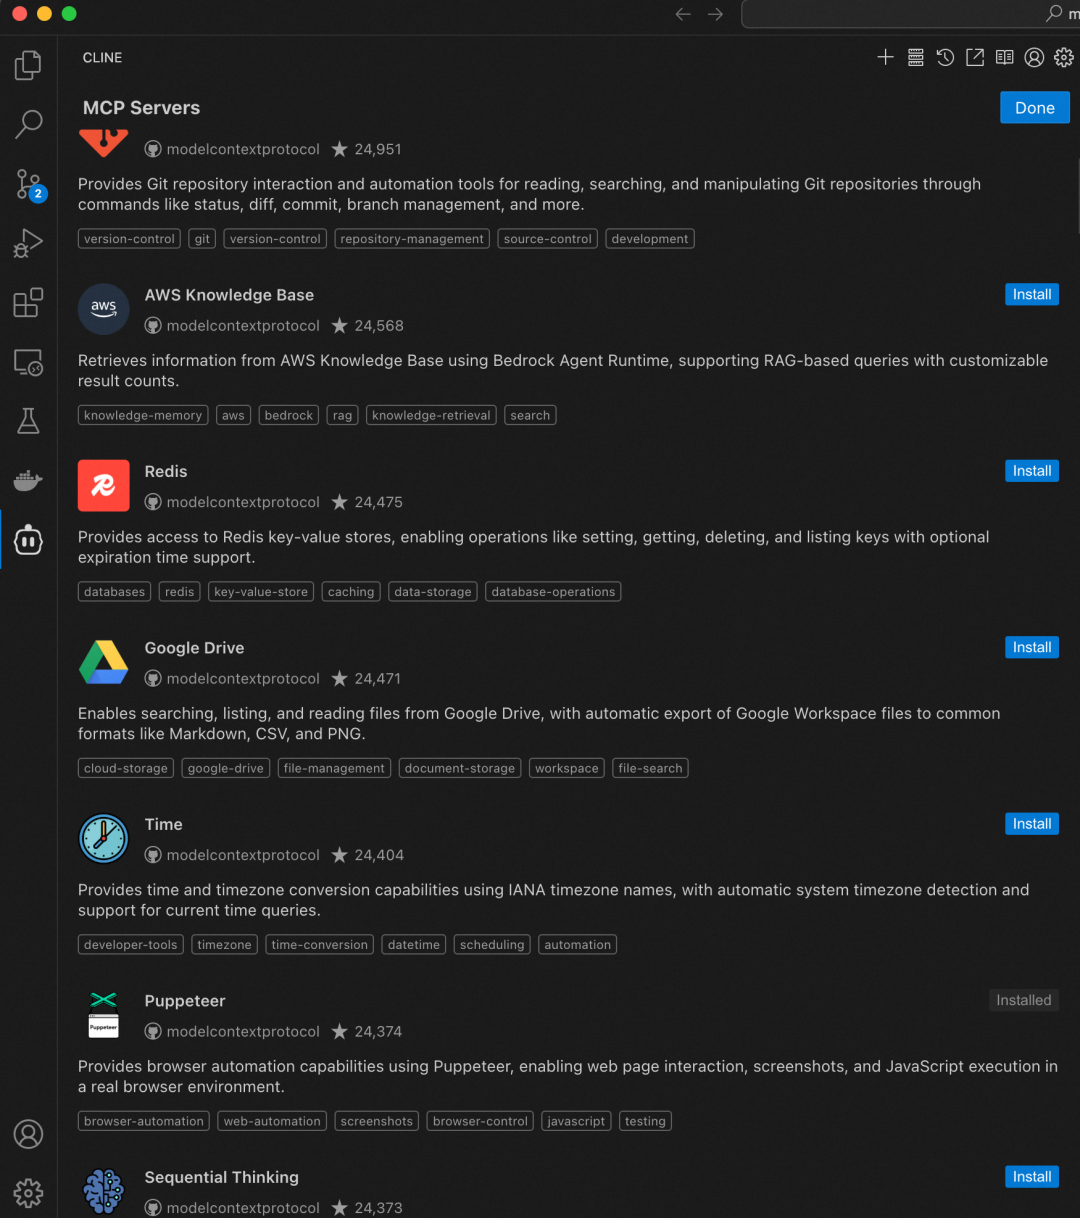1080x1218 pixels.
Task: Install the AWS Knowledge Base server
Action: pyautogui.click(x=1032, y=295)
